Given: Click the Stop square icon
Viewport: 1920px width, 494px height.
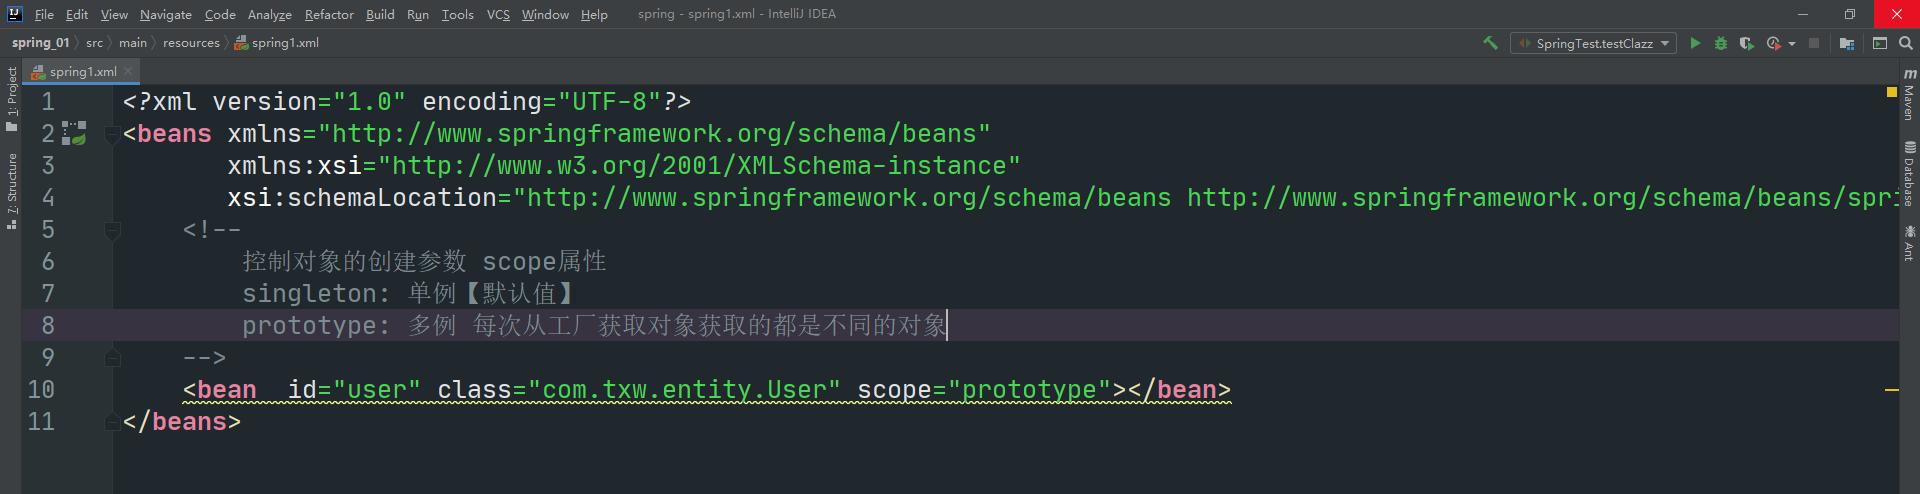Looking at the screenshot, I should click(1814, 43).
